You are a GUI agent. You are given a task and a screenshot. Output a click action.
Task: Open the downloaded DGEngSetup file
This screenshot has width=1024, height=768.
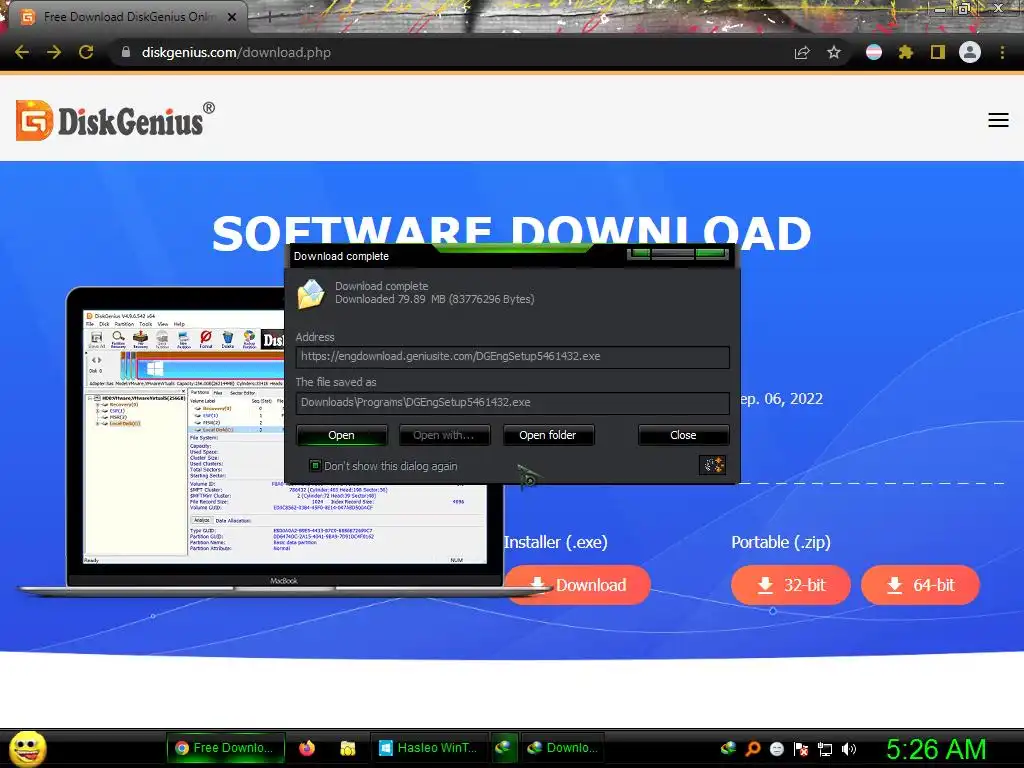[342, 435]
